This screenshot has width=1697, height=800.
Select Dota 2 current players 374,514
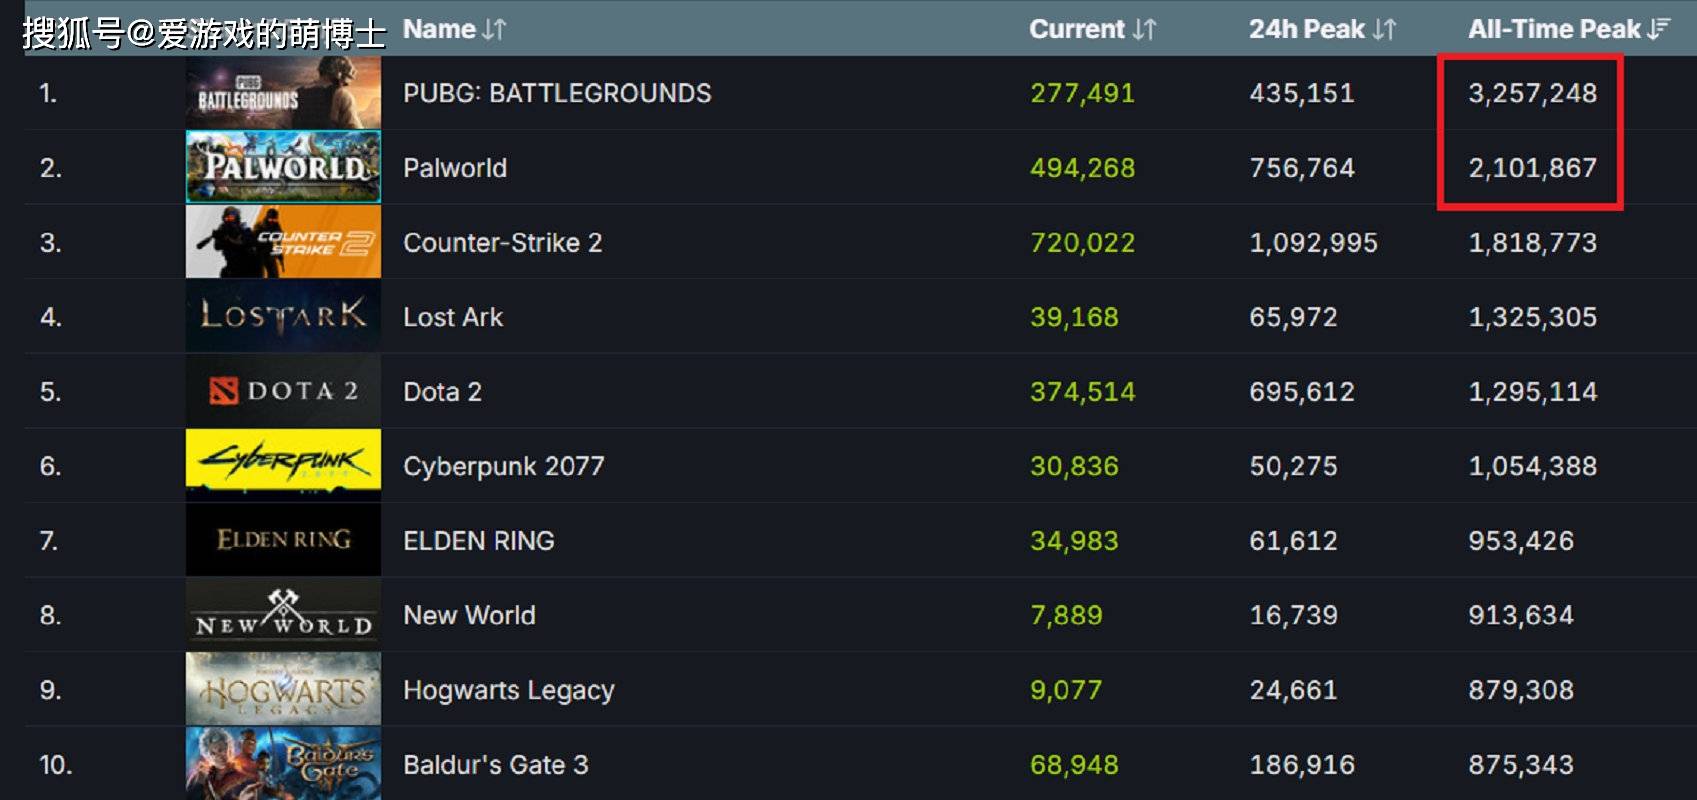click(x=1083, y=392)
